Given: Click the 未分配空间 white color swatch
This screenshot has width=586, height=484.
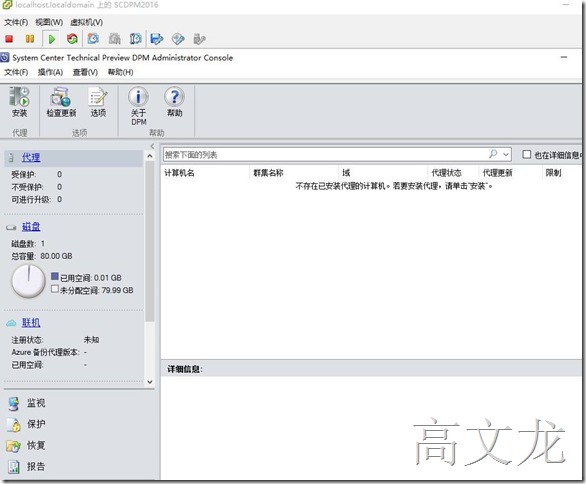Looking at the screenshot, I should coord(55,289).
